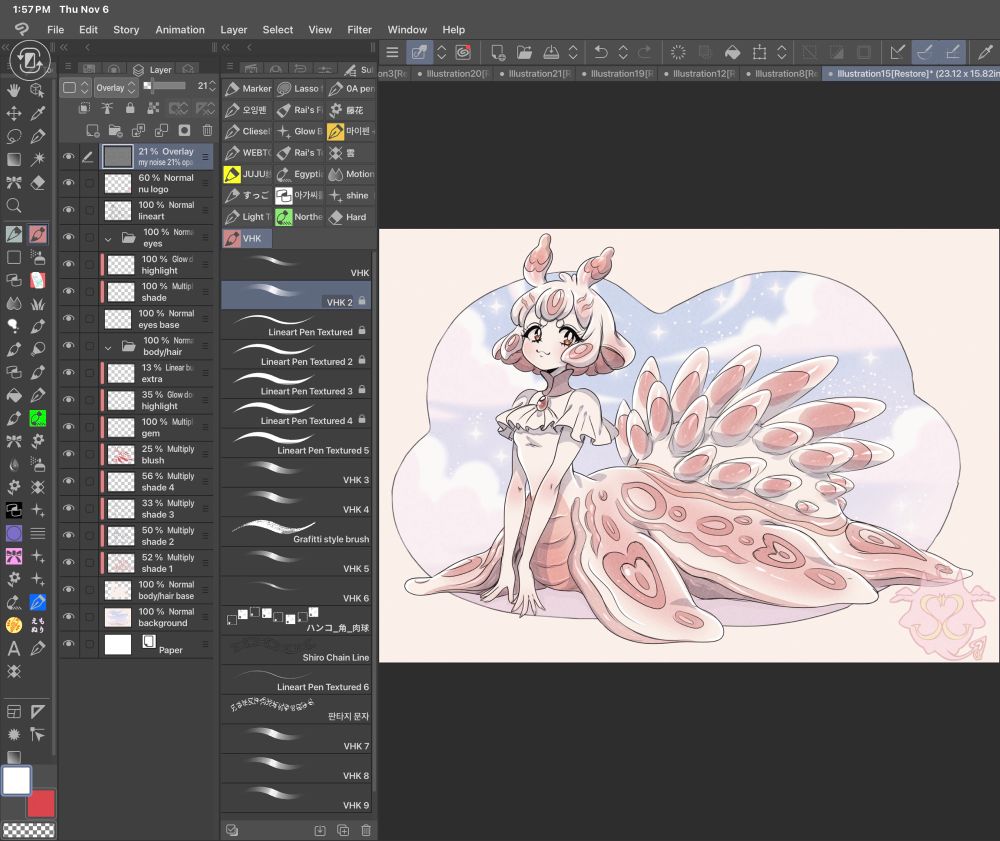Check the box beside nu logo layer

(x=90, y=184)
